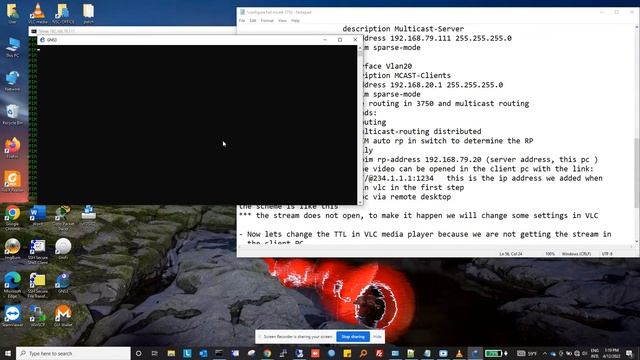640x360 pixels.
Task: Click the 'description Multicast-Server' line in Notepad
Action: tap(403, 29)
